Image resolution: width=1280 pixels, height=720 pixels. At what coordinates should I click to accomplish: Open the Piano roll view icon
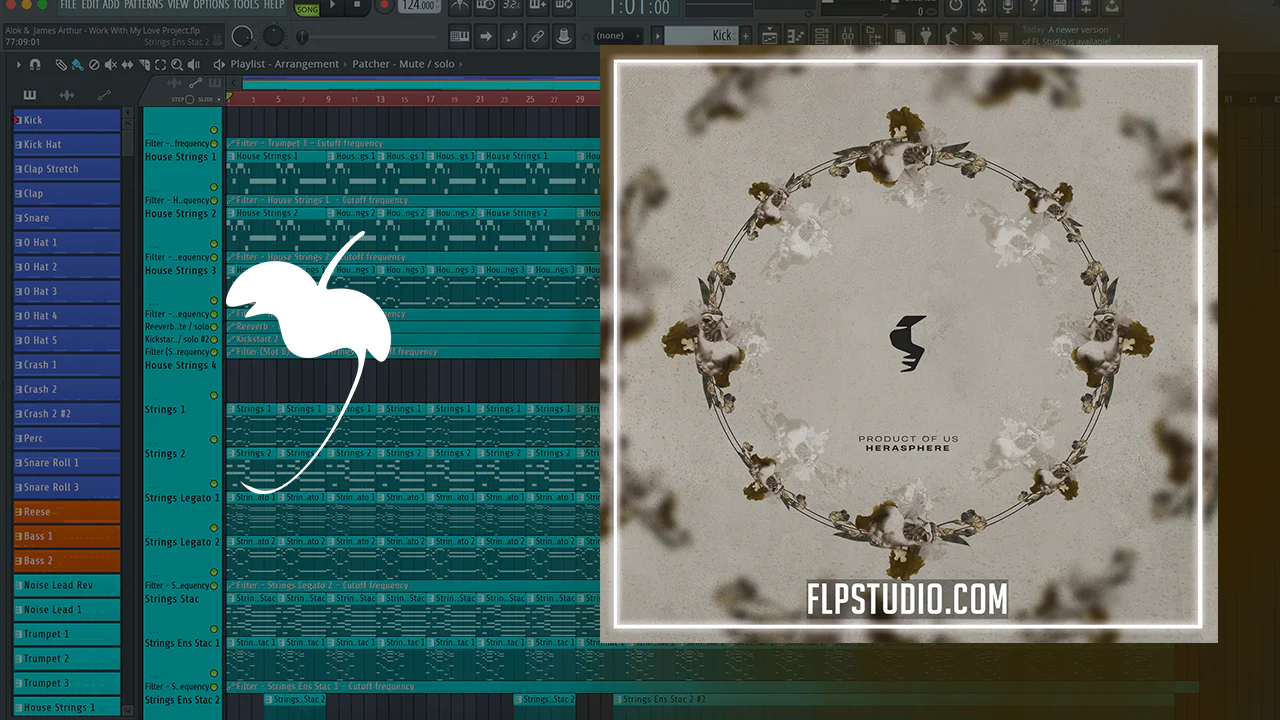[795, 36]
